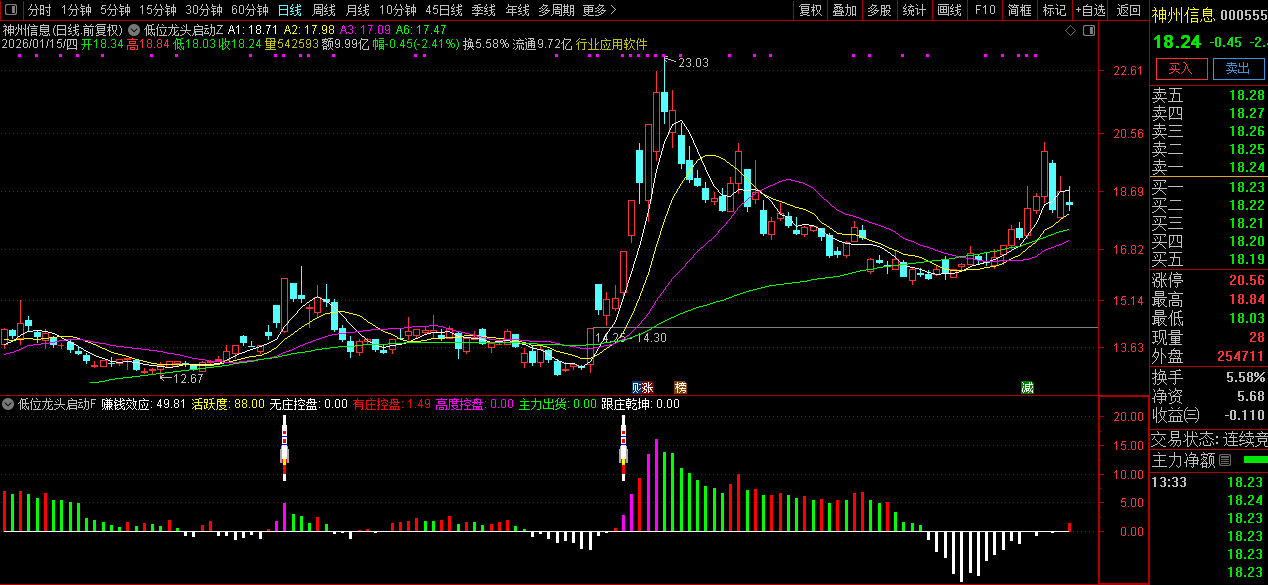
Task: Click the 23.03 high price label
Action: pyautogui.click(x=693, y=63)
